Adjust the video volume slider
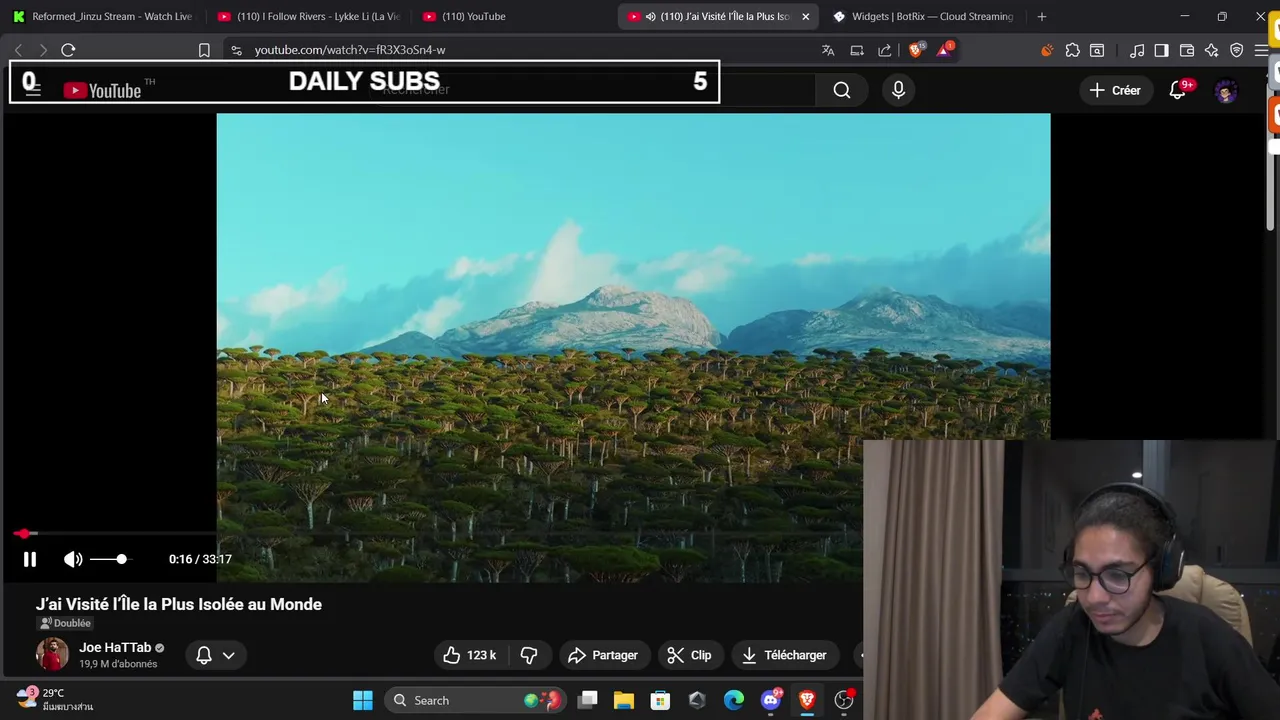The image size is (1280, 720). [109, 560]
